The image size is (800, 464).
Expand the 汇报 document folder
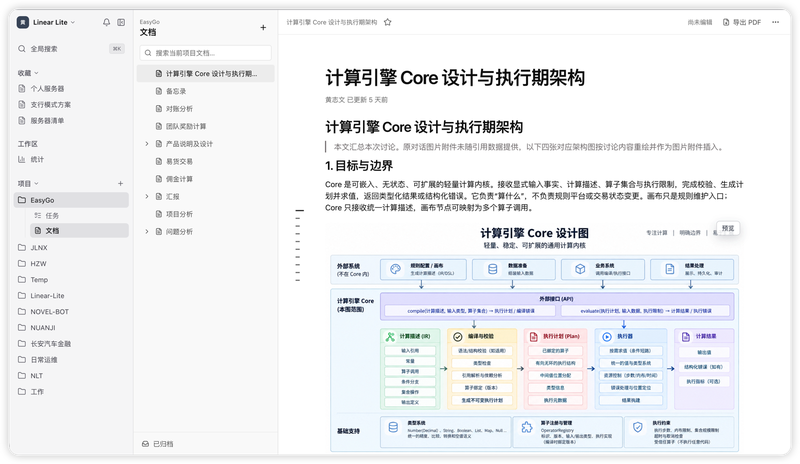pyautogui.click(x=147, y=197)
